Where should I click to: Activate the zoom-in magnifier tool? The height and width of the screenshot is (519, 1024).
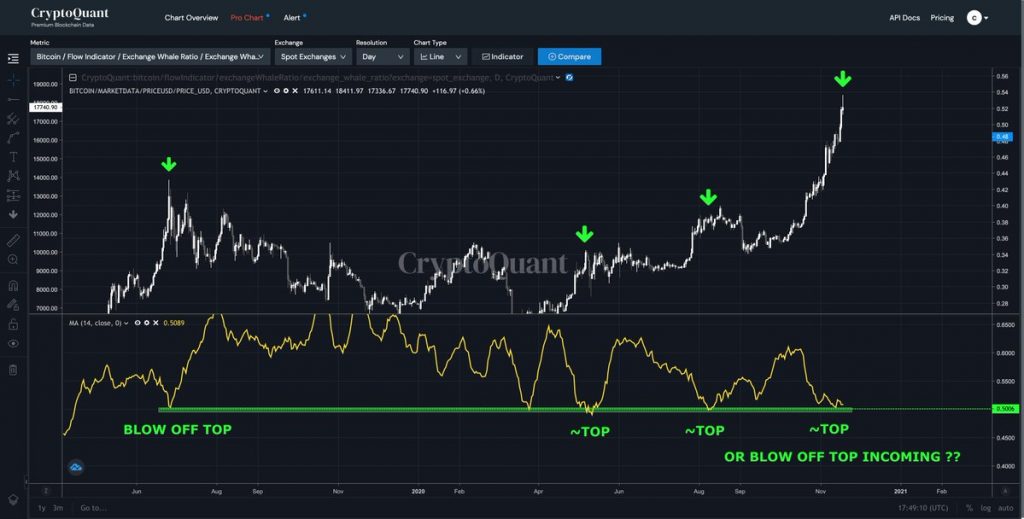[x=13, y=260]
